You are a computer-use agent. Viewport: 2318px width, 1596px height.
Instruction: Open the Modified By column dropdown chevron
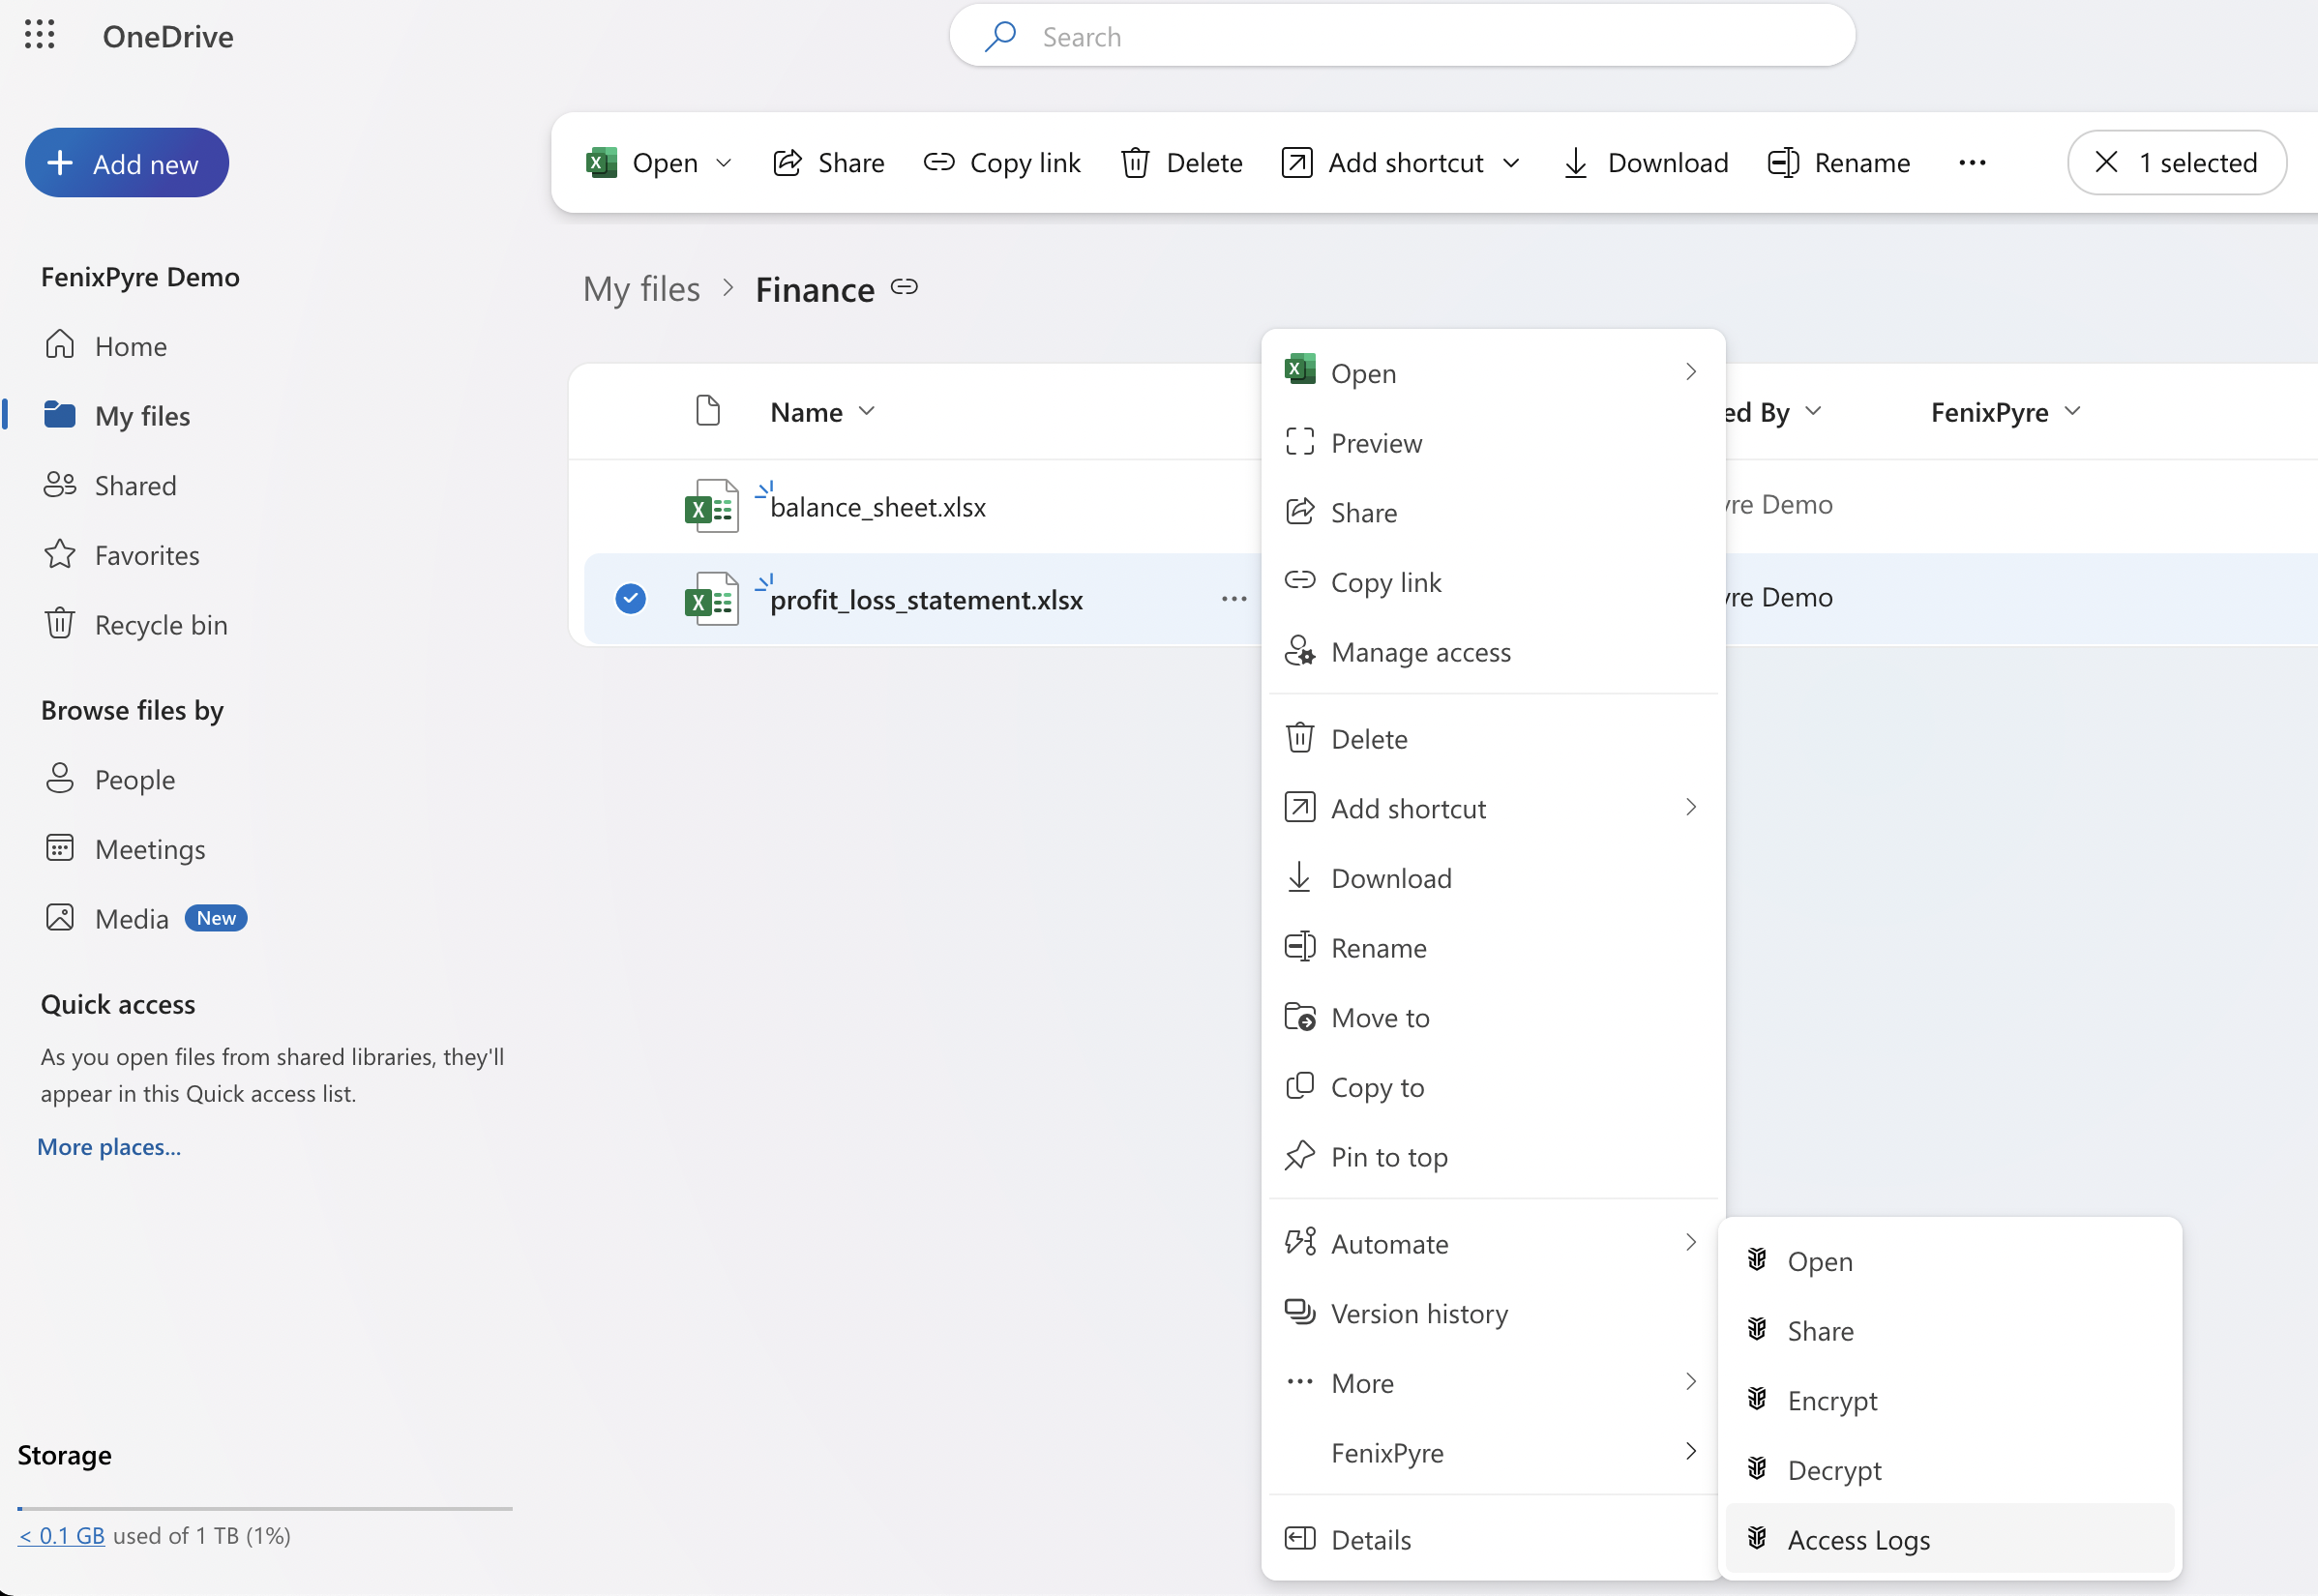click(1814, 411)
